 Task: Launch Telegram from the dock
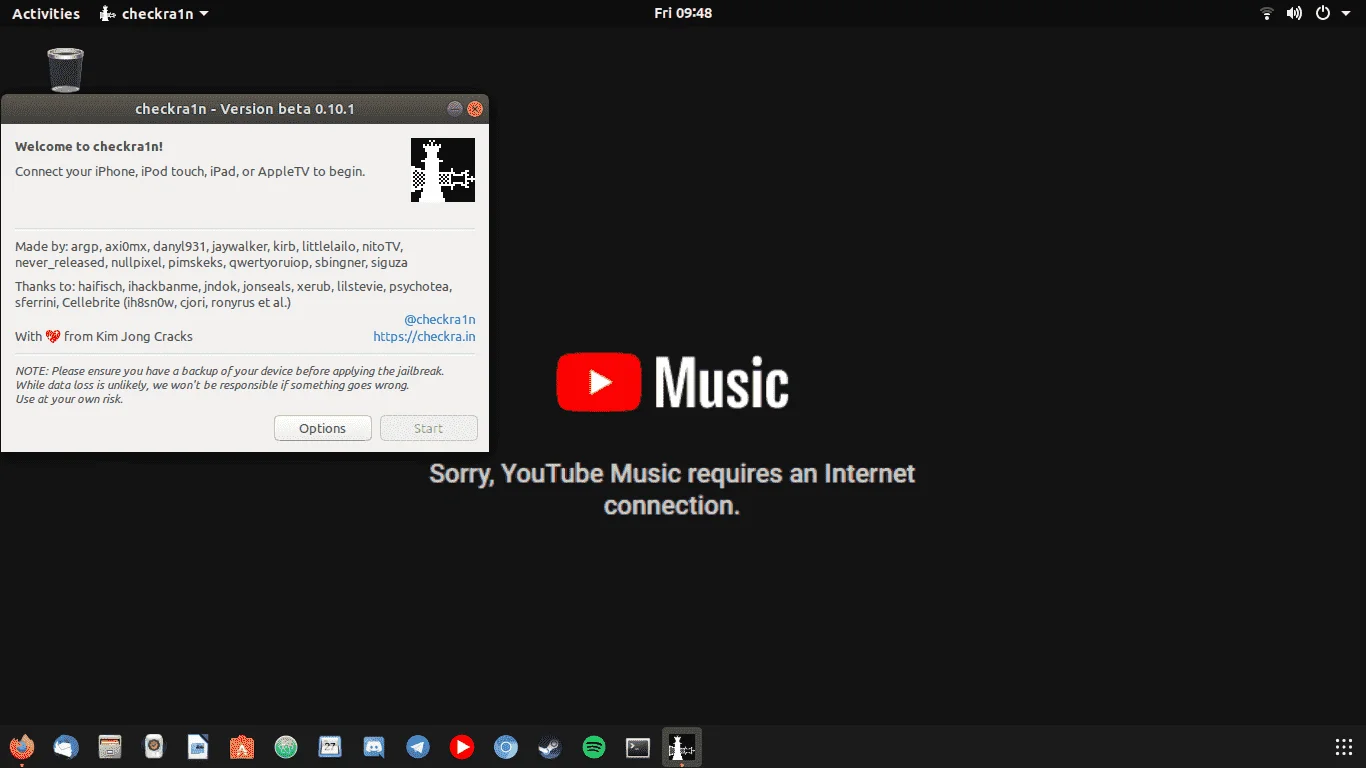point(418,747)
